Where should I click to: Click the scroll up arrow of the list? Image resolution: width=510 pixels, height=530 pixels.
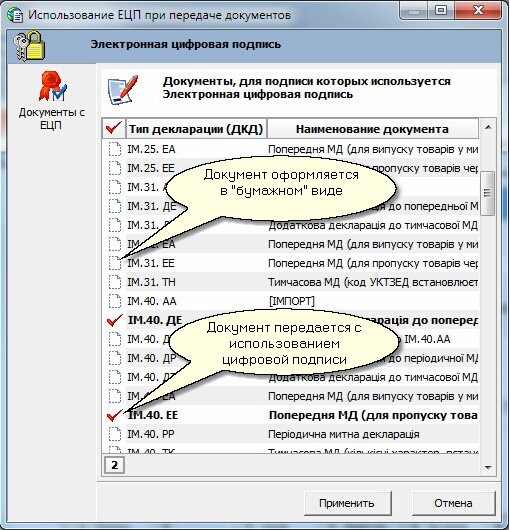click(488, 127)
